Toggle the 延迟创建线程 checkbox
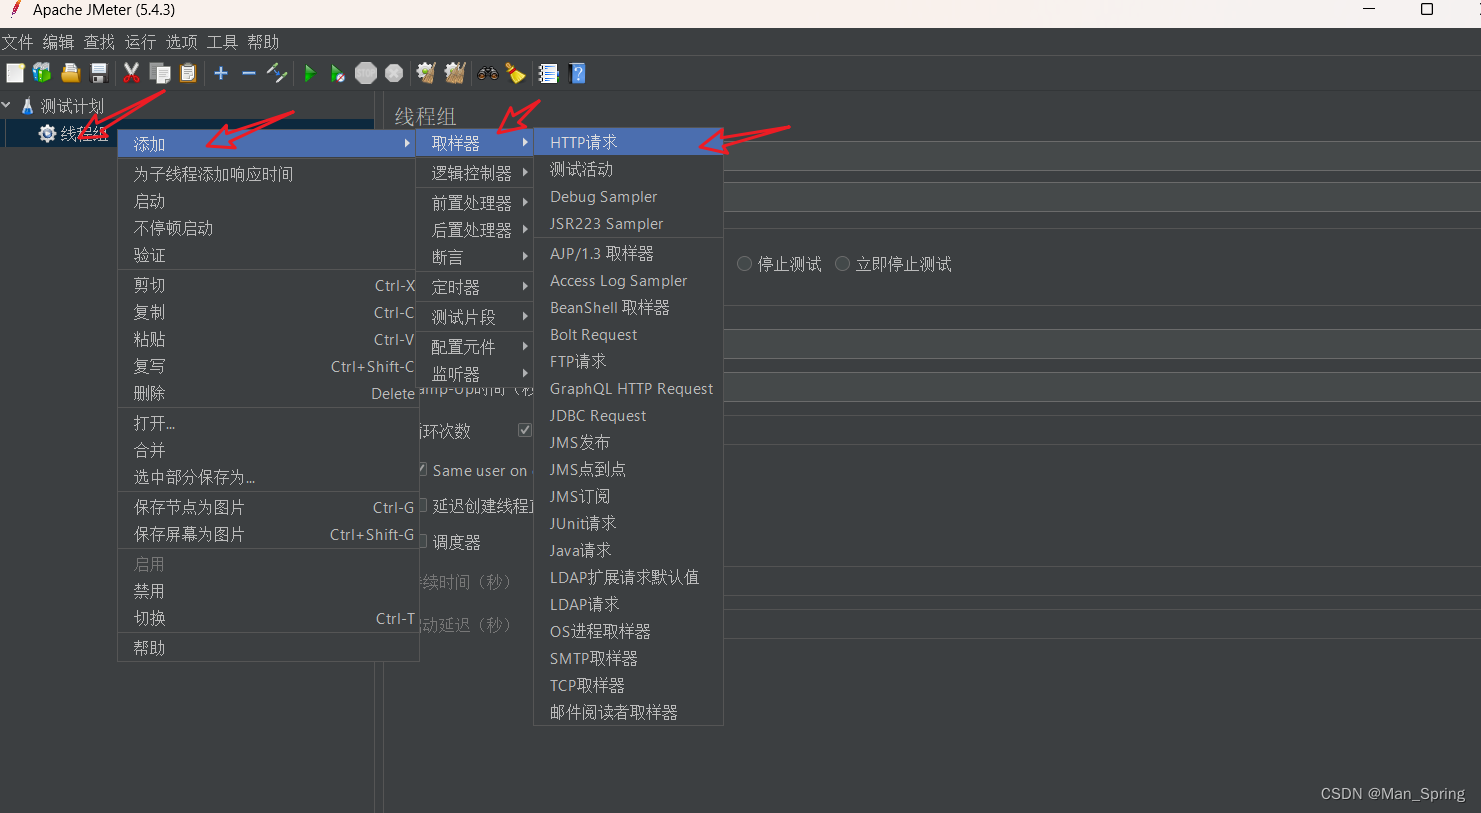 423,505
